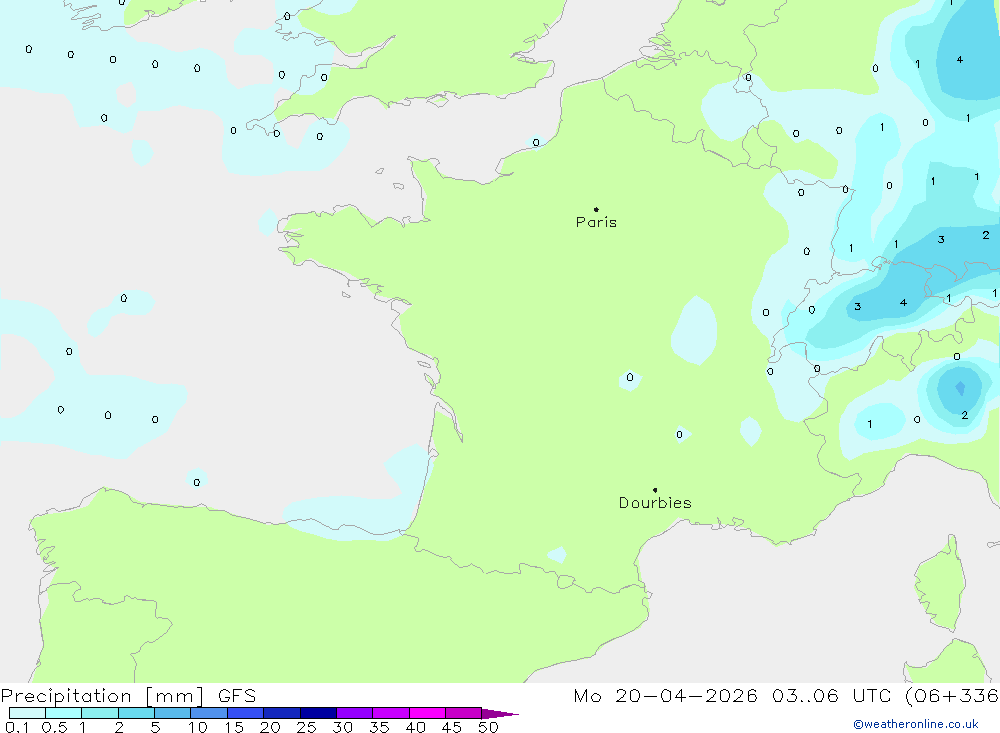Screen dimensions: 1000x733
Task: Open the weatheronline.co.uk link
Action: [x=916, y=724]
